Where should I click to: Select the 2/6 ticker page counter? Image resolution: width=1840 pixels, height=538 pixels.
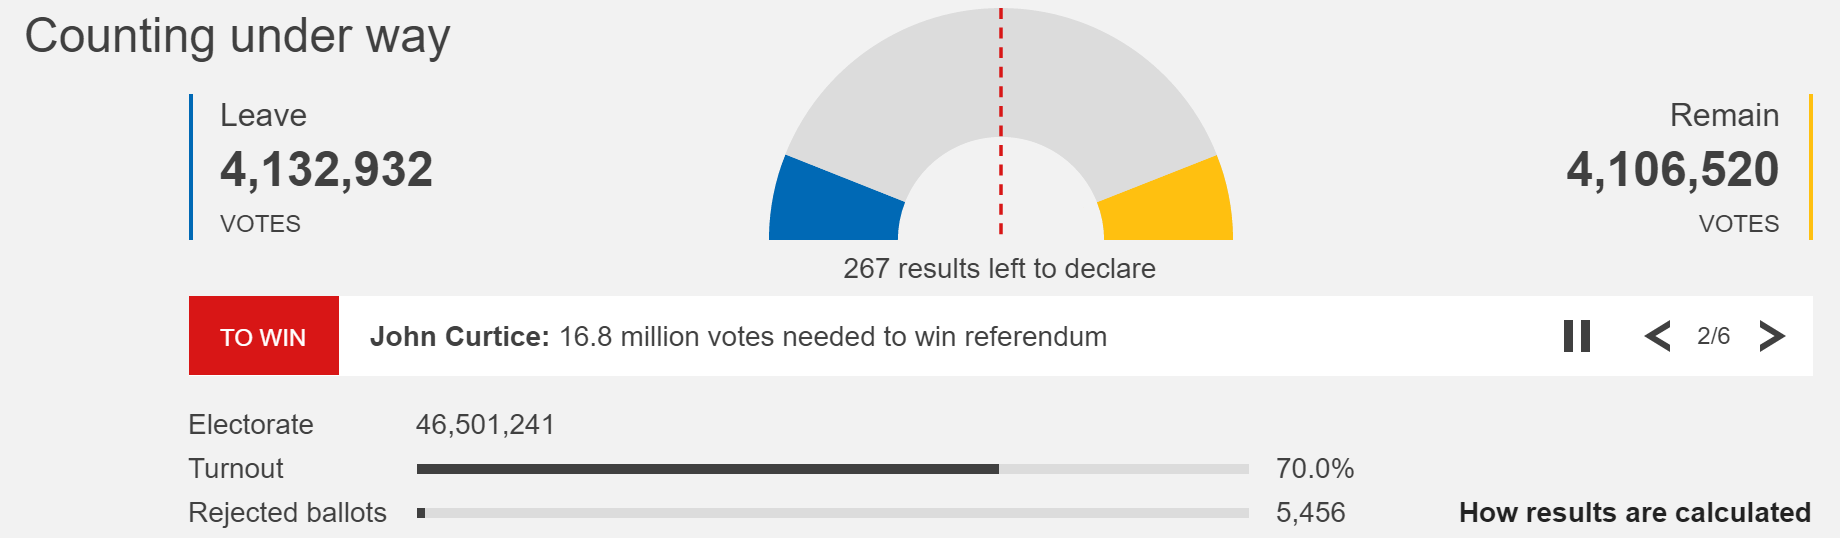(1713, 336)
